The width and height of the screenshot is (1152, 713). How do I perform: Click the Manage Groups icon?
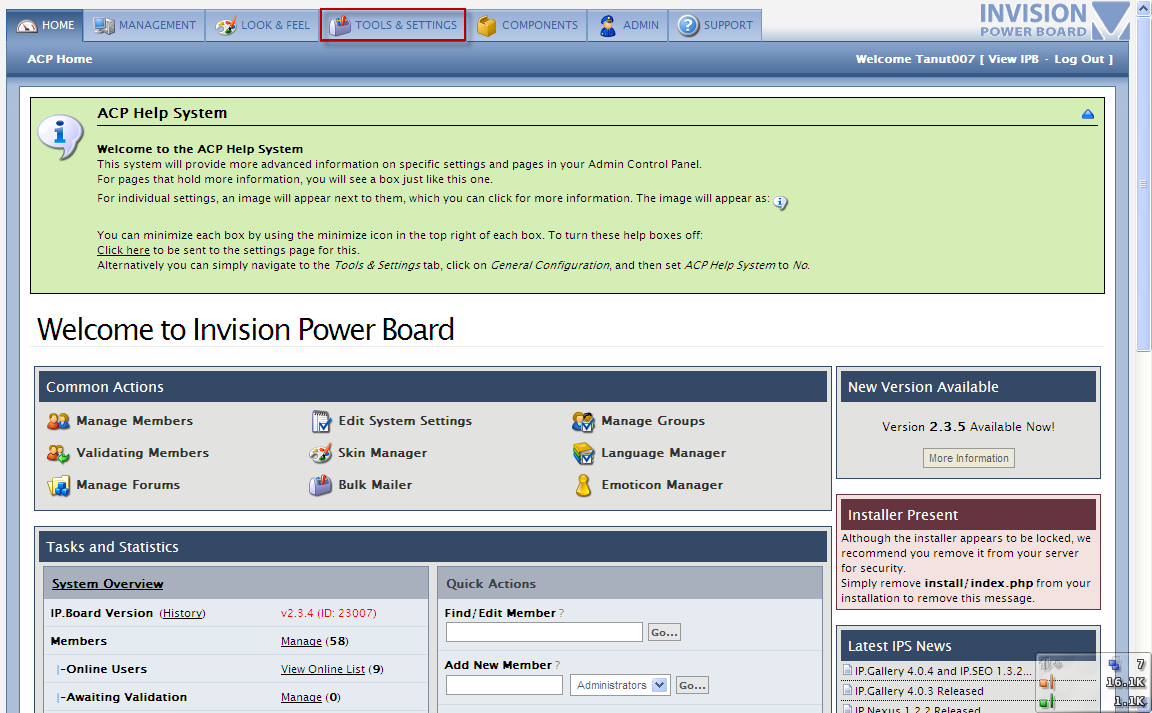tap(583, 421)
